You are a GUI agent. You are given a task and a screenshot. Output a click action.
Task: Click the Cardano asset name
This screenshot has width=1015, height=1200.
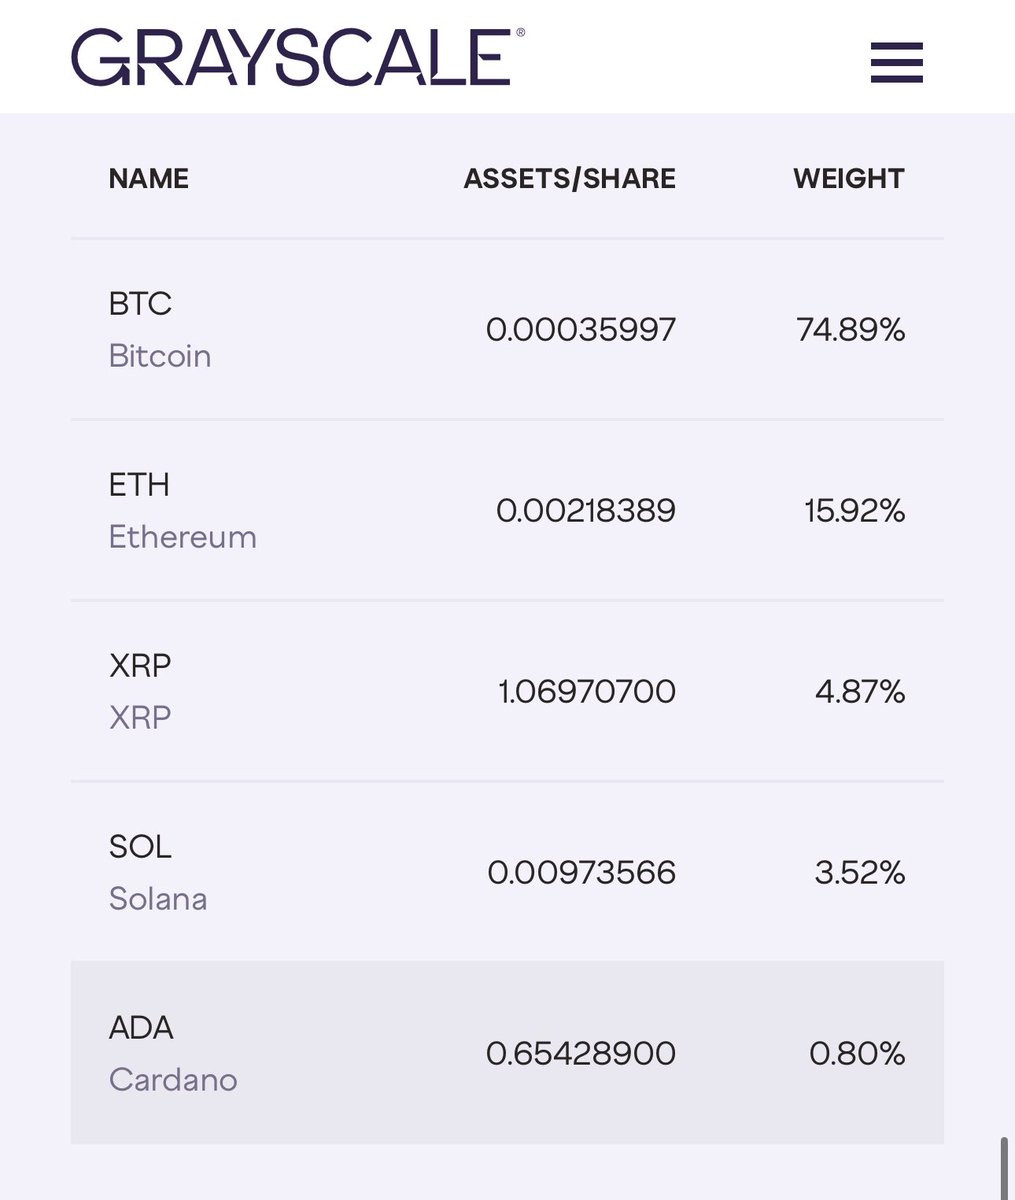coord(173,1080)
